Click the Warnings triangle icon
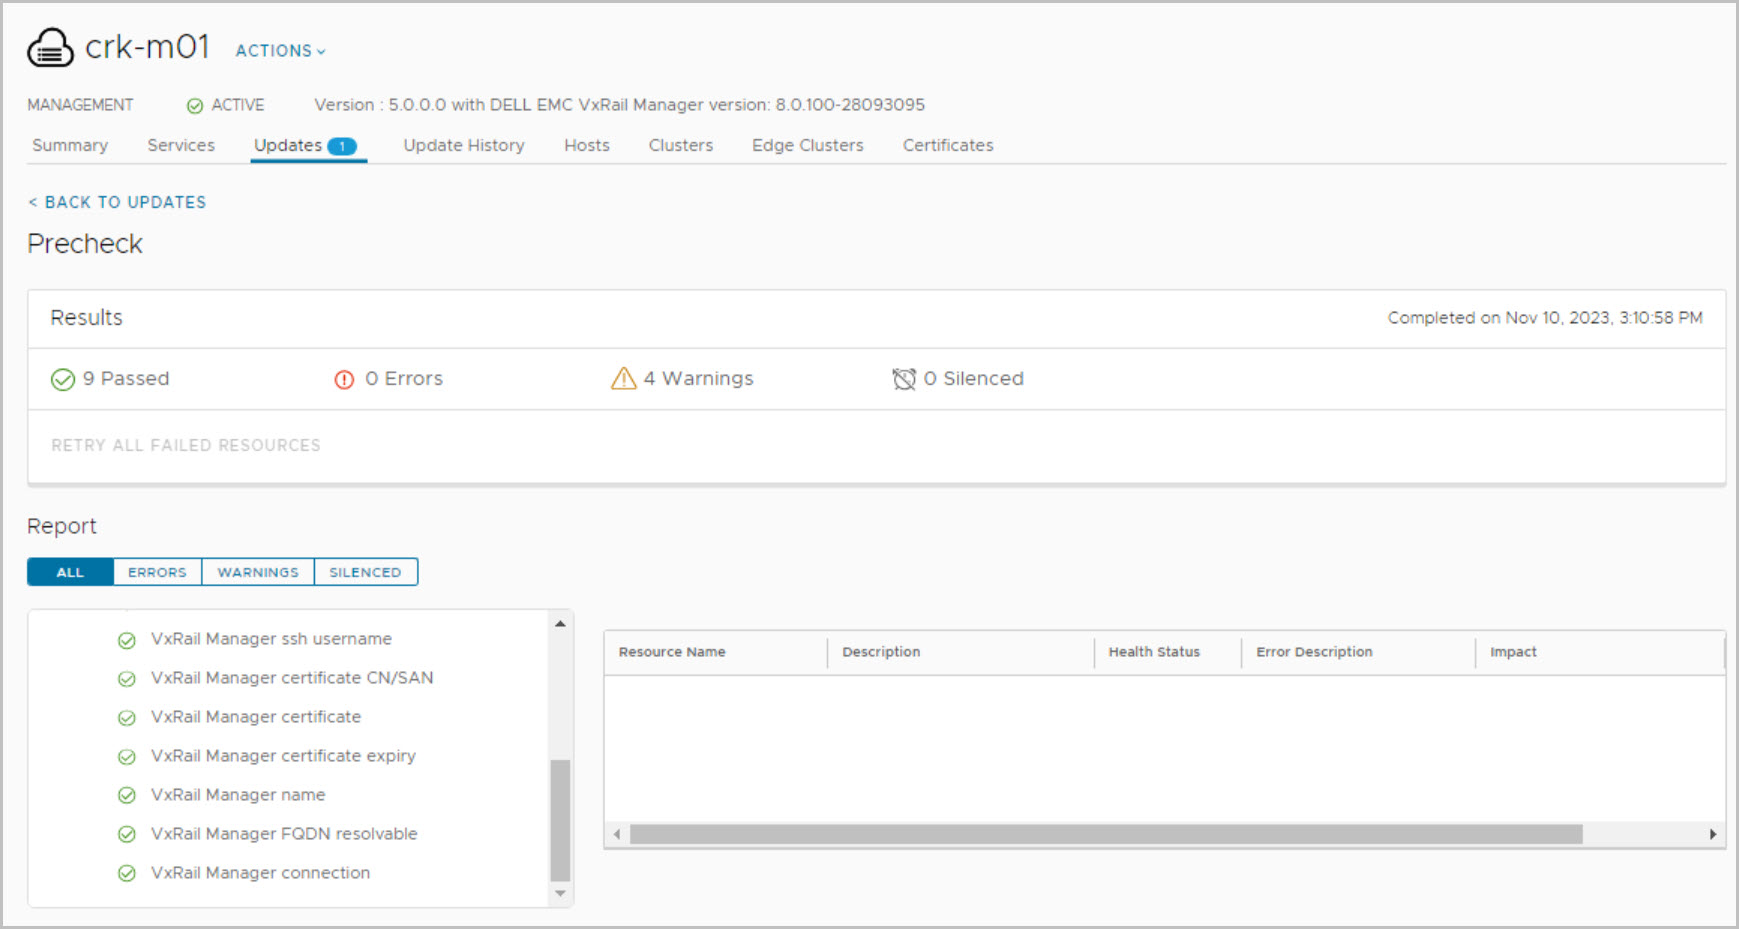The height and width of the screenshot is (929, 1739). click(x=623, y=379)
